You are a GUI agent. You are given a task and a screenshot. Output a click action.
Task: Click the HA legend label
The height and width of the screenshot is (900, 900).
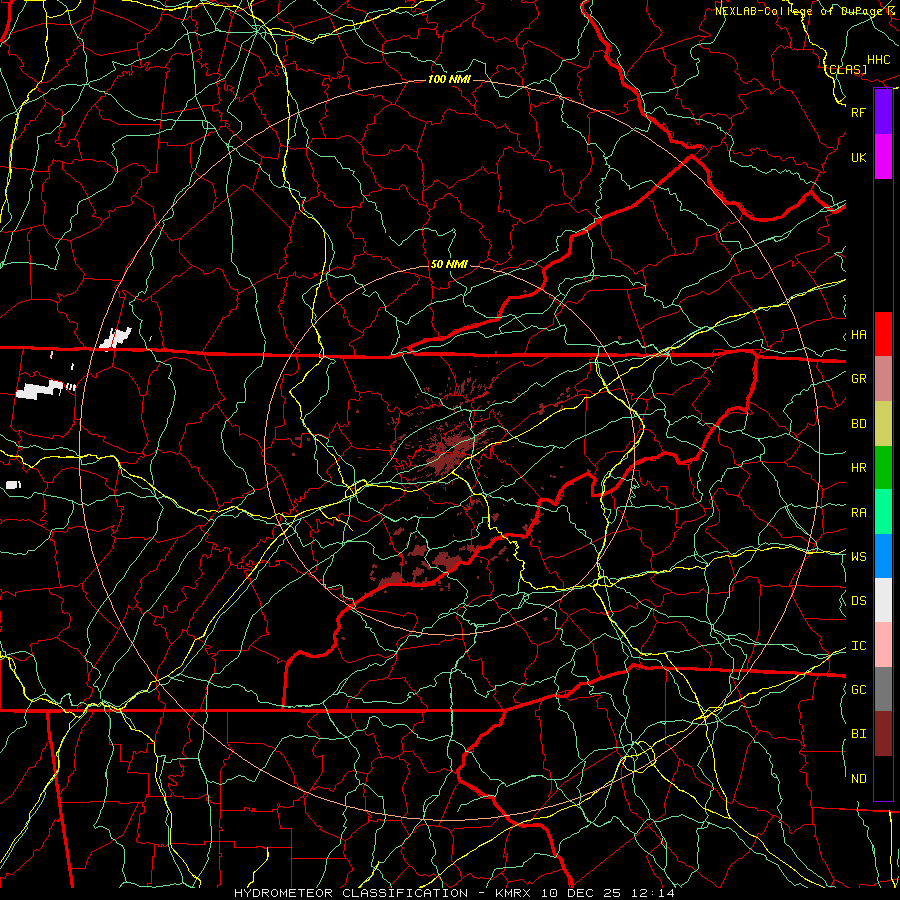click(858, 335)
